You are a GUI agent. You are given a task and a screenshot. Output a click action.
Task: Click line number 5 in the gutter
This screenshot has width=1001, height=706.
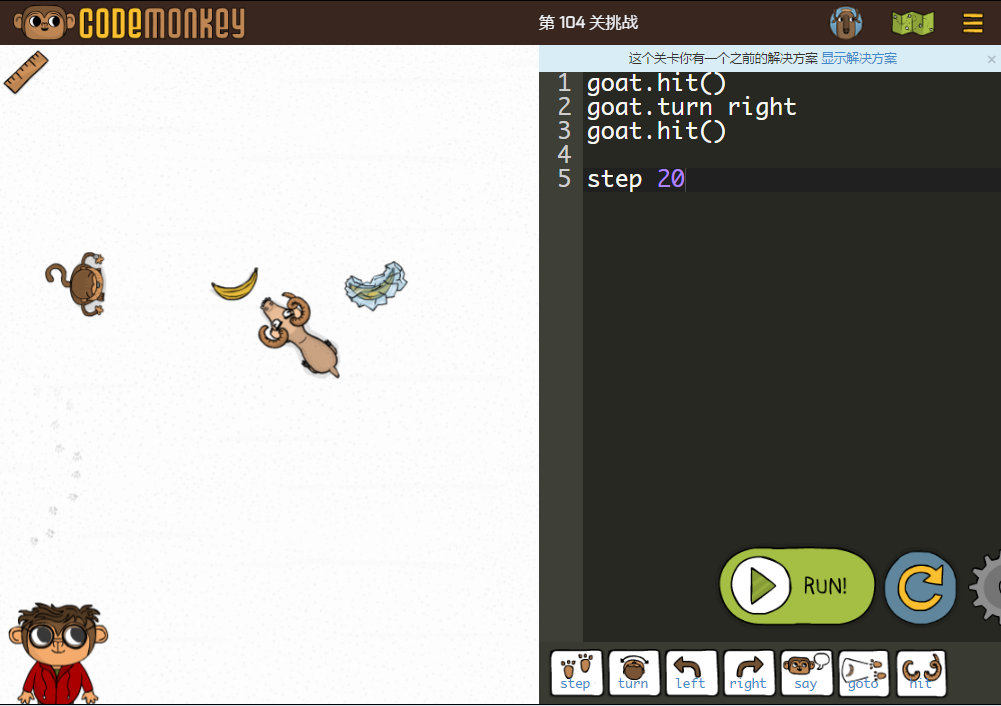pos(564,179)
